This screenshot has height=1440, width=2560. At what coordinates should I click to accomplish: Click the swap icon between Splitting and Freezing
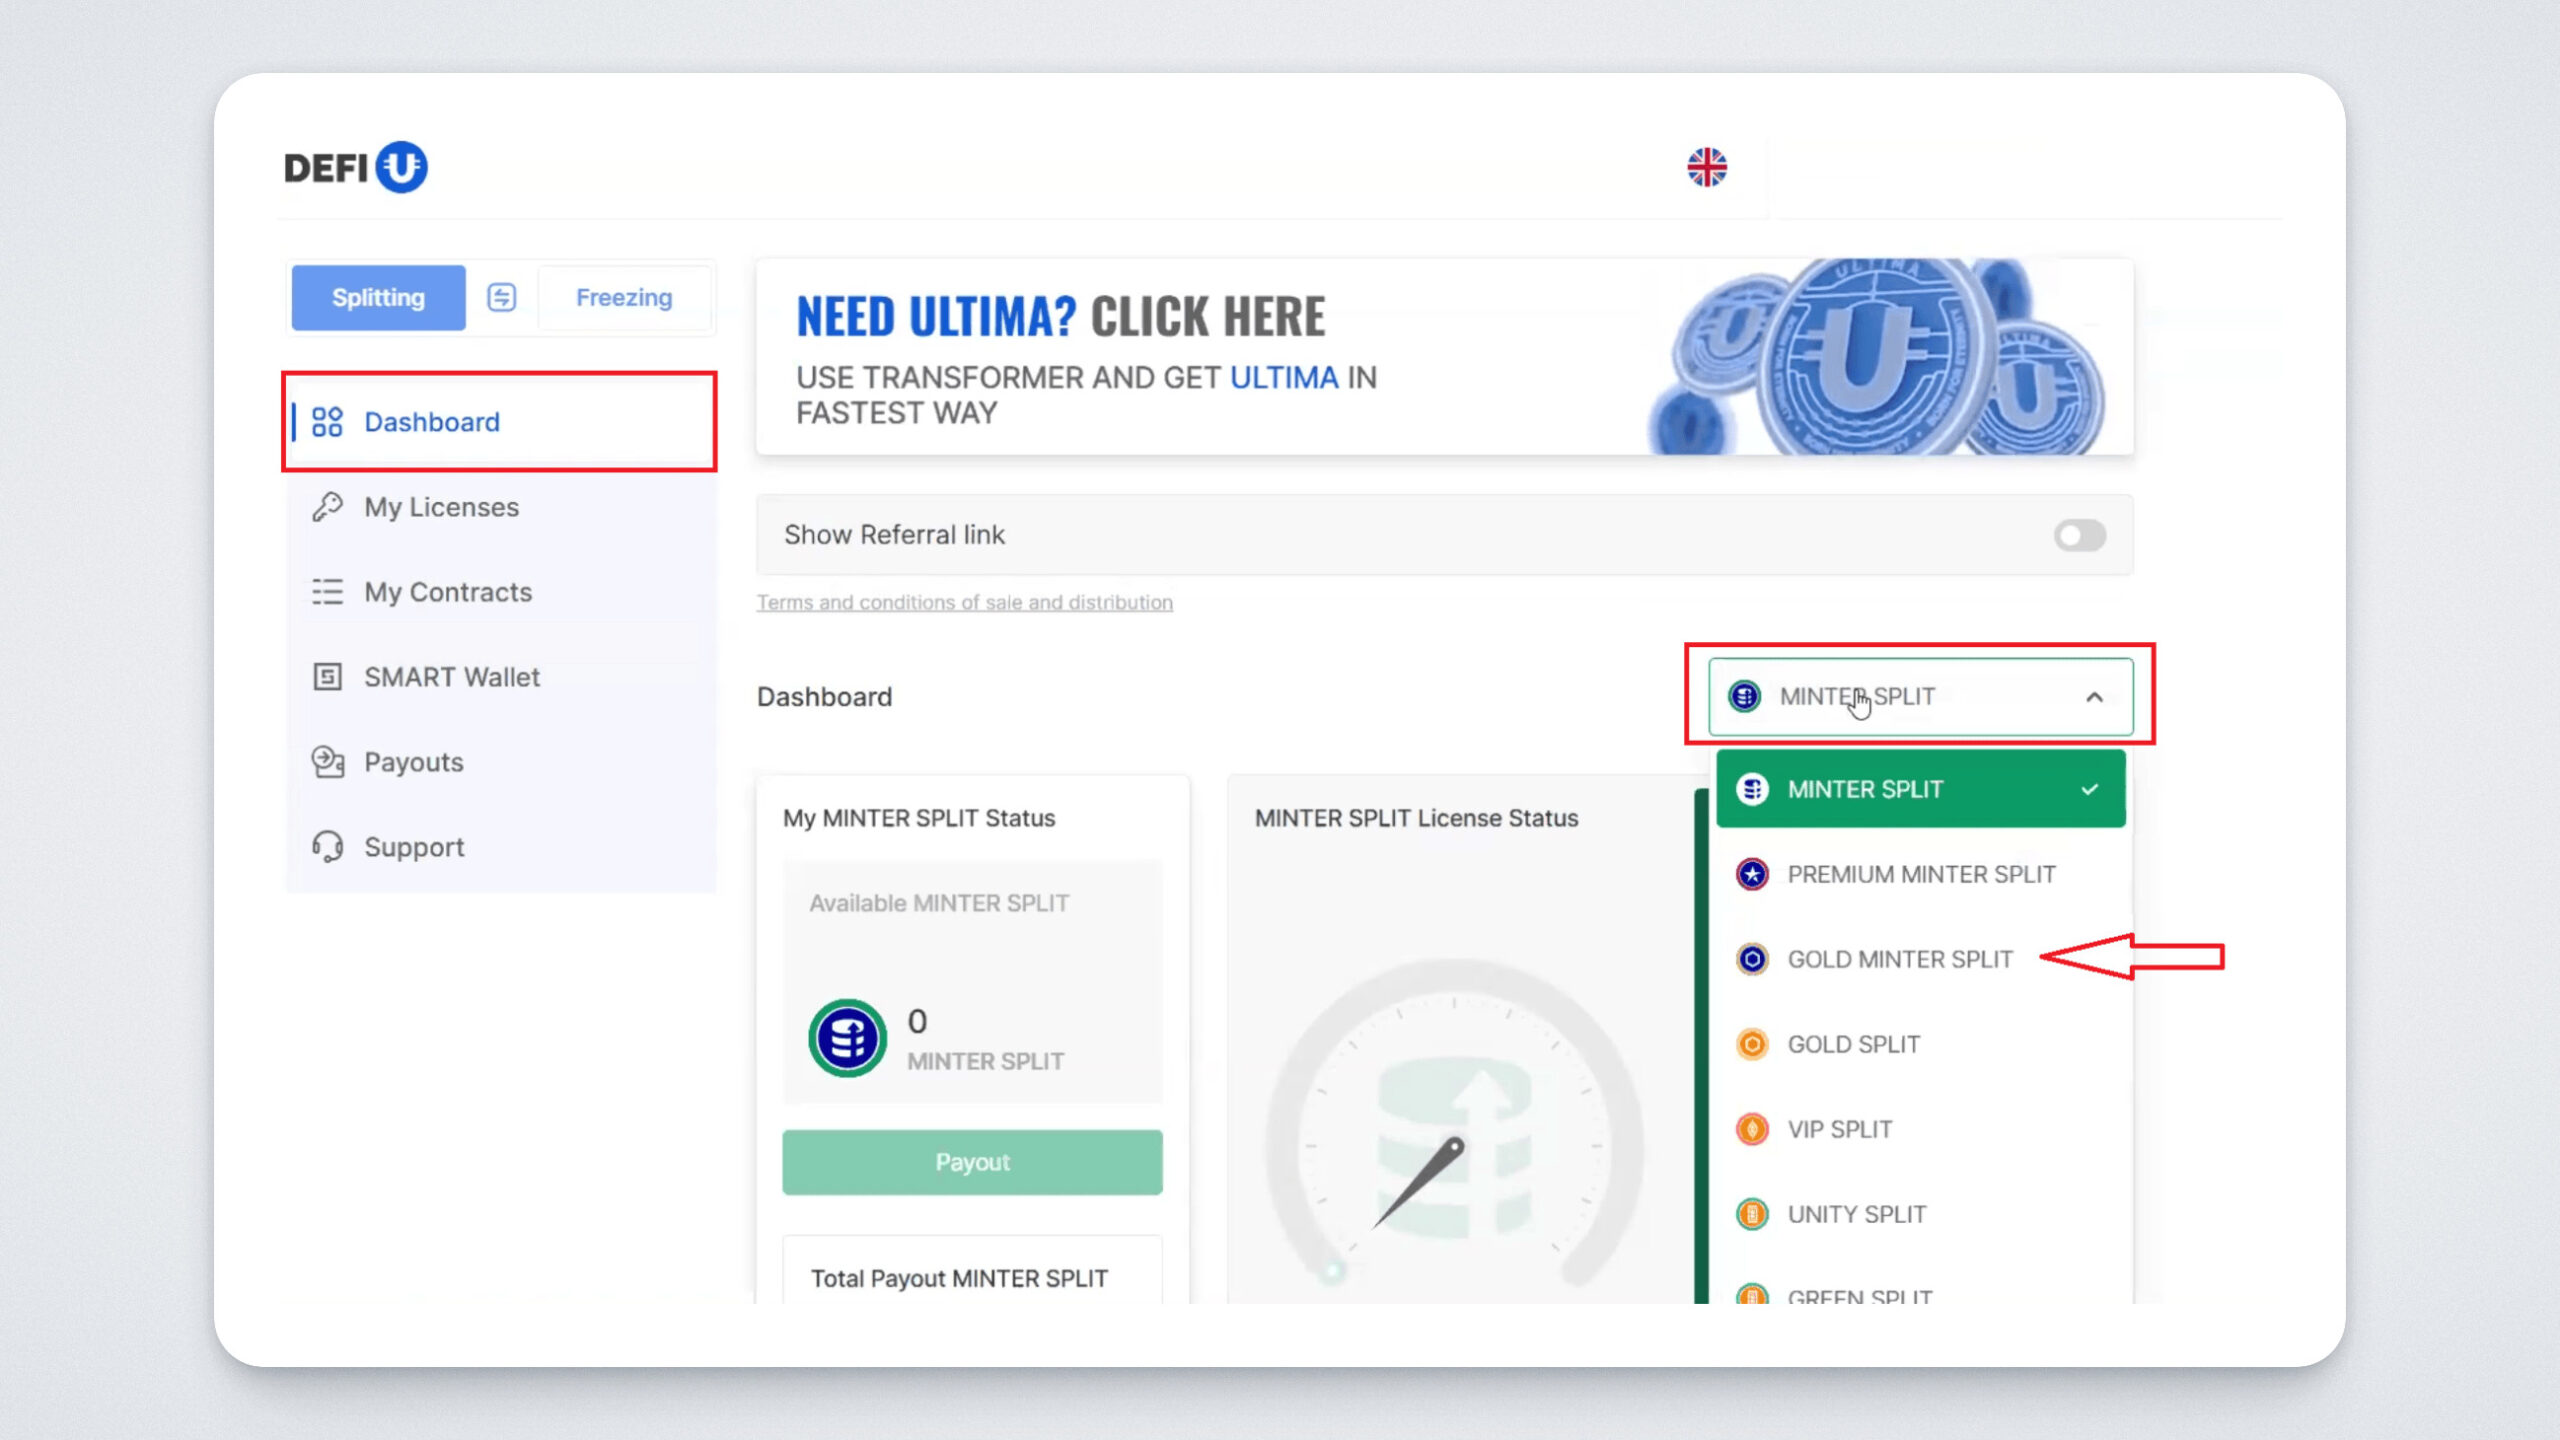click(501, 297)
